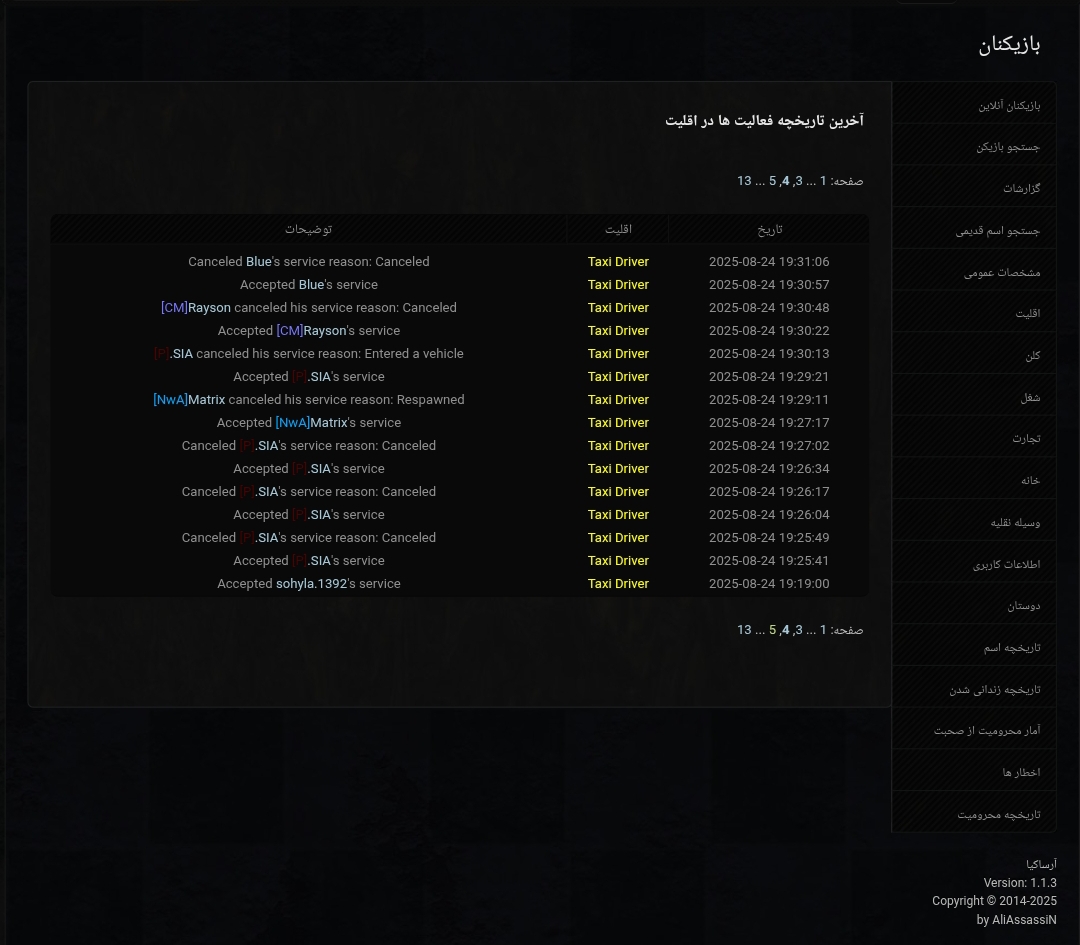1080x945 pixels.
Task: Open [CM]Rayson in the 19:30:48 row
Action: (x=196, y=308)
